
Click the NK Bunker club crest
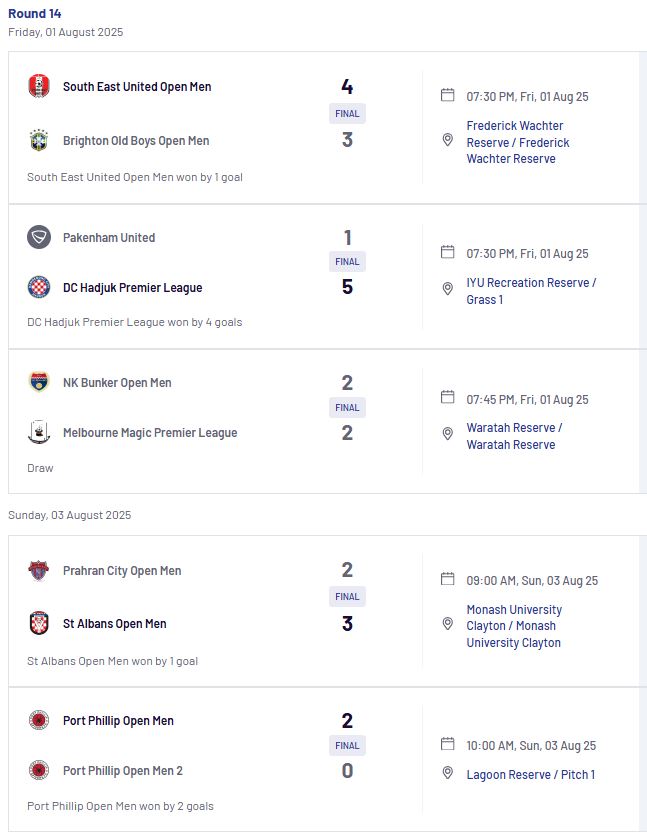pyautogui.click(x=39, y=382)
